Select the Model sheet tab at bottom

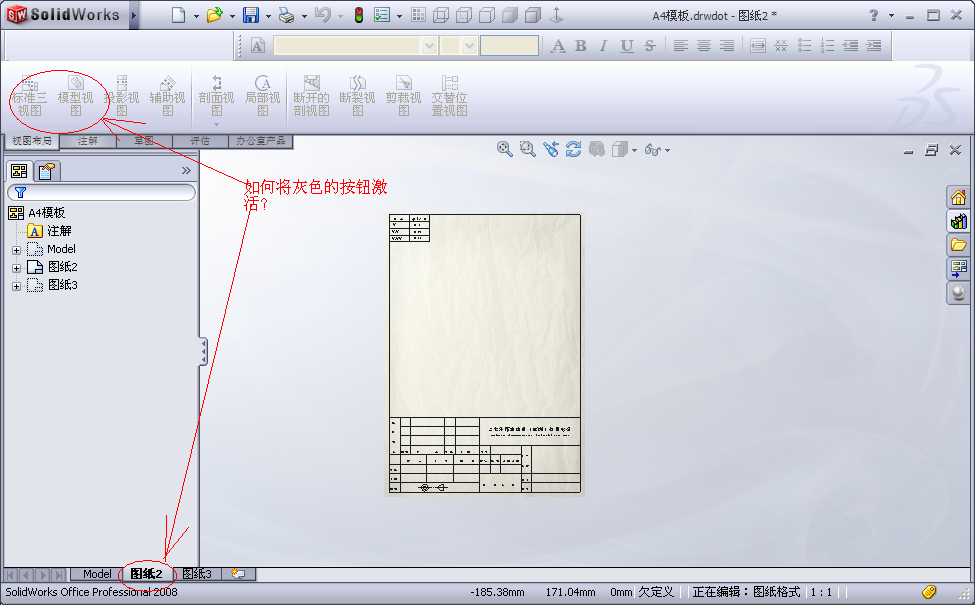tap(98, 574)
